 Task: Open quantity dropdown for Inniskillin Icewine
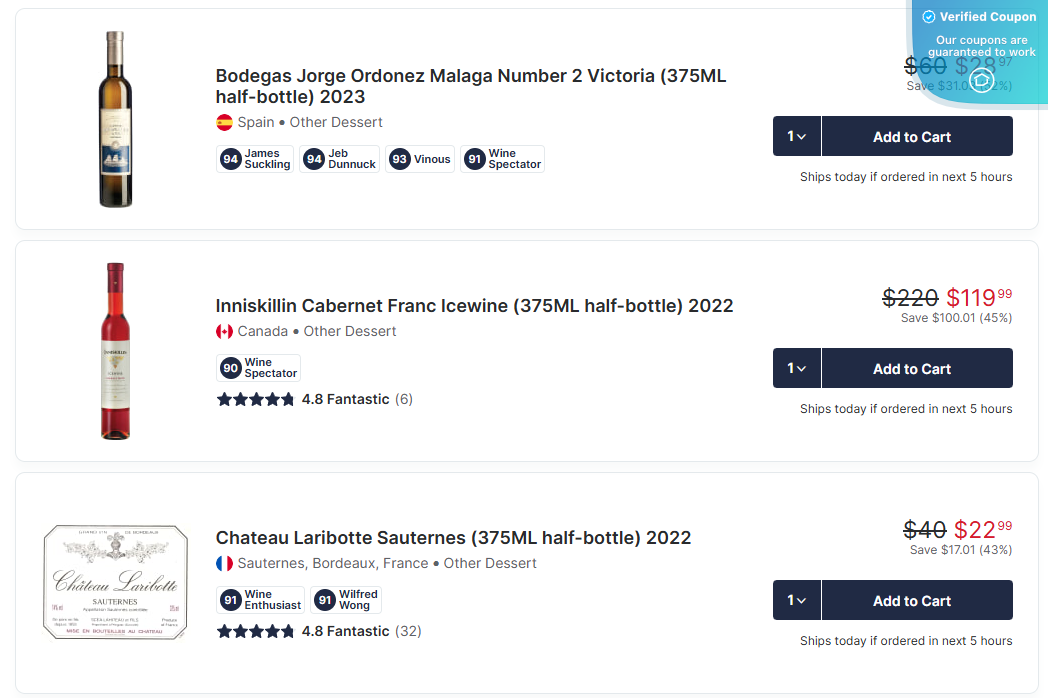click(797, 368)
